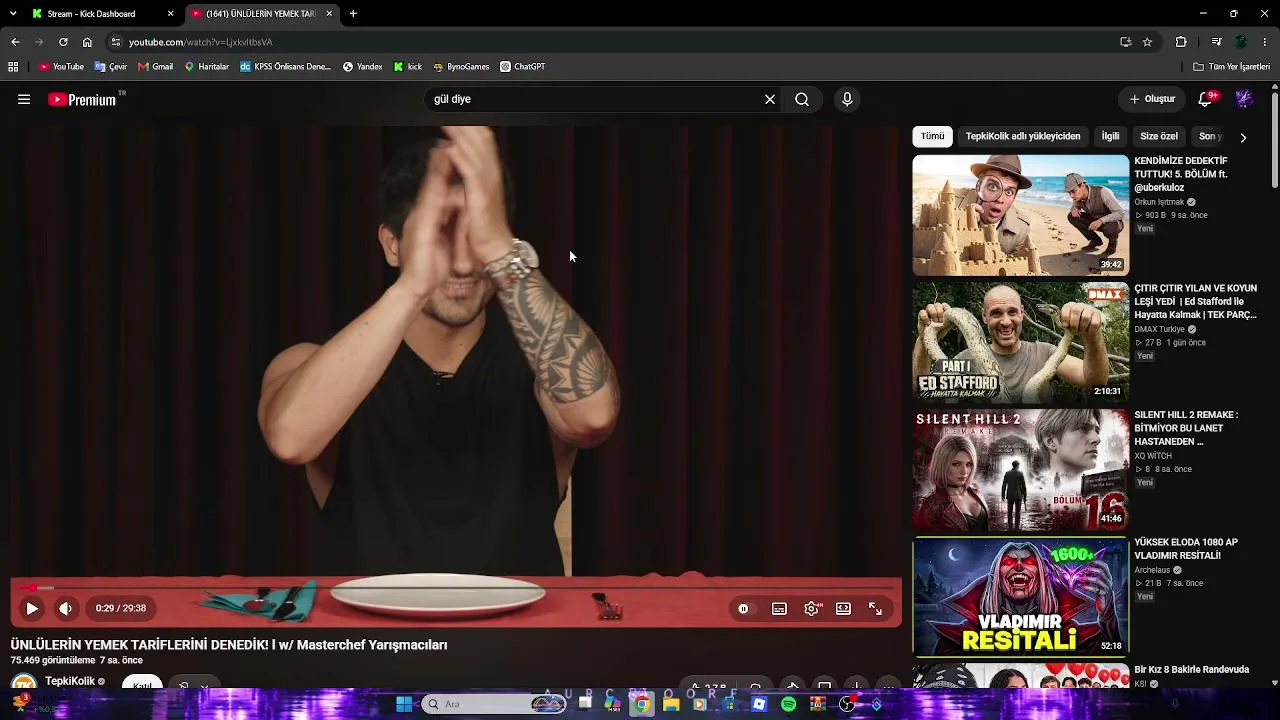This screenshot has width=1280, height=720.
Task: Go back to the previous page
Action: coord(15,42)
